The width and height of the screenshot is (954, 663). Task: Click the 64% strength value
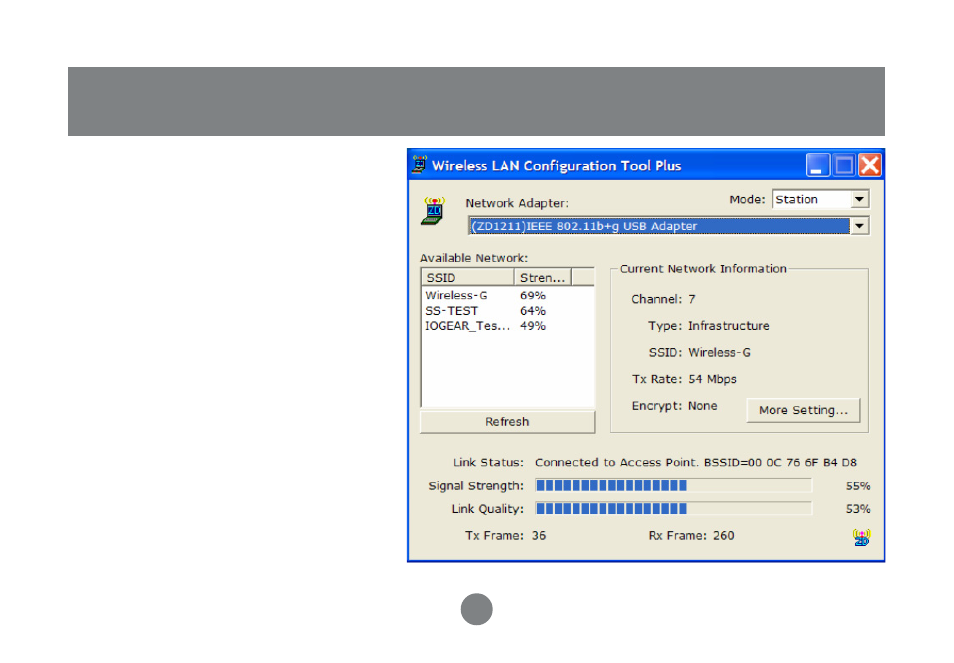pyautogui.click(x=533, y=311)
